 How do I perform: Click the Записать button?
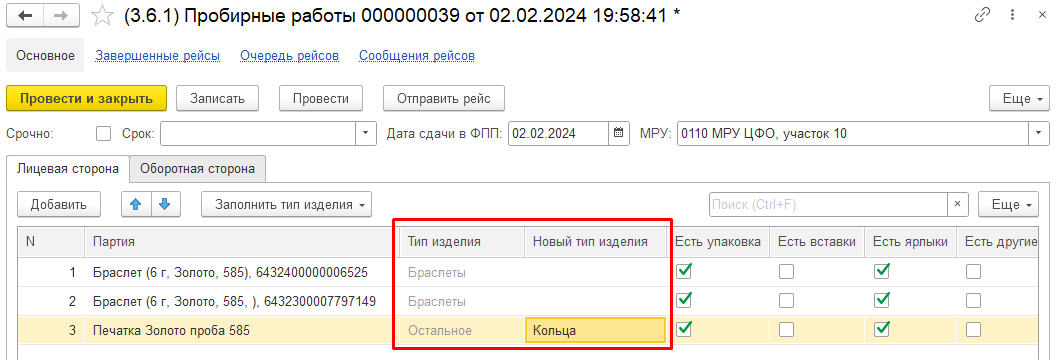click(x=218, y=98)
